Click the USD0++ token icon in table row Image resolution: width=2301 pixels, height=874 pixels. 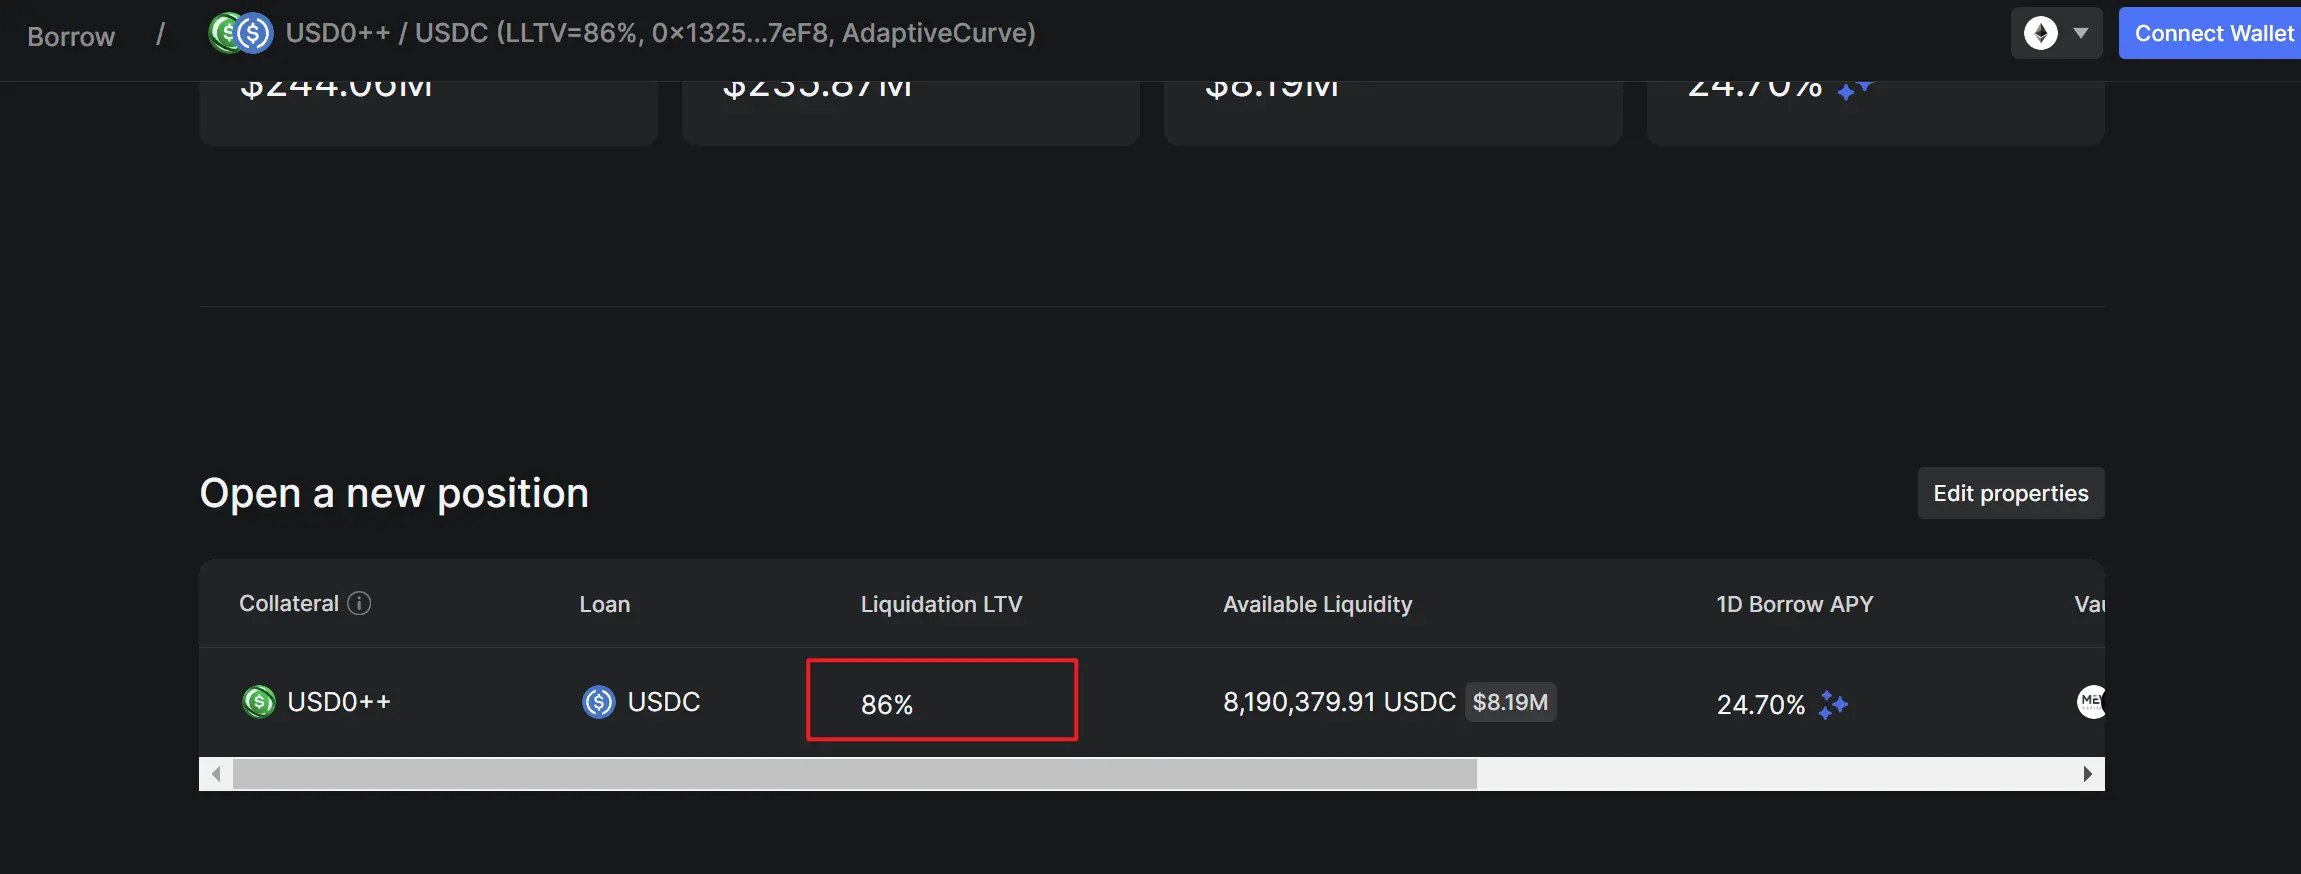tap(258, 702)
